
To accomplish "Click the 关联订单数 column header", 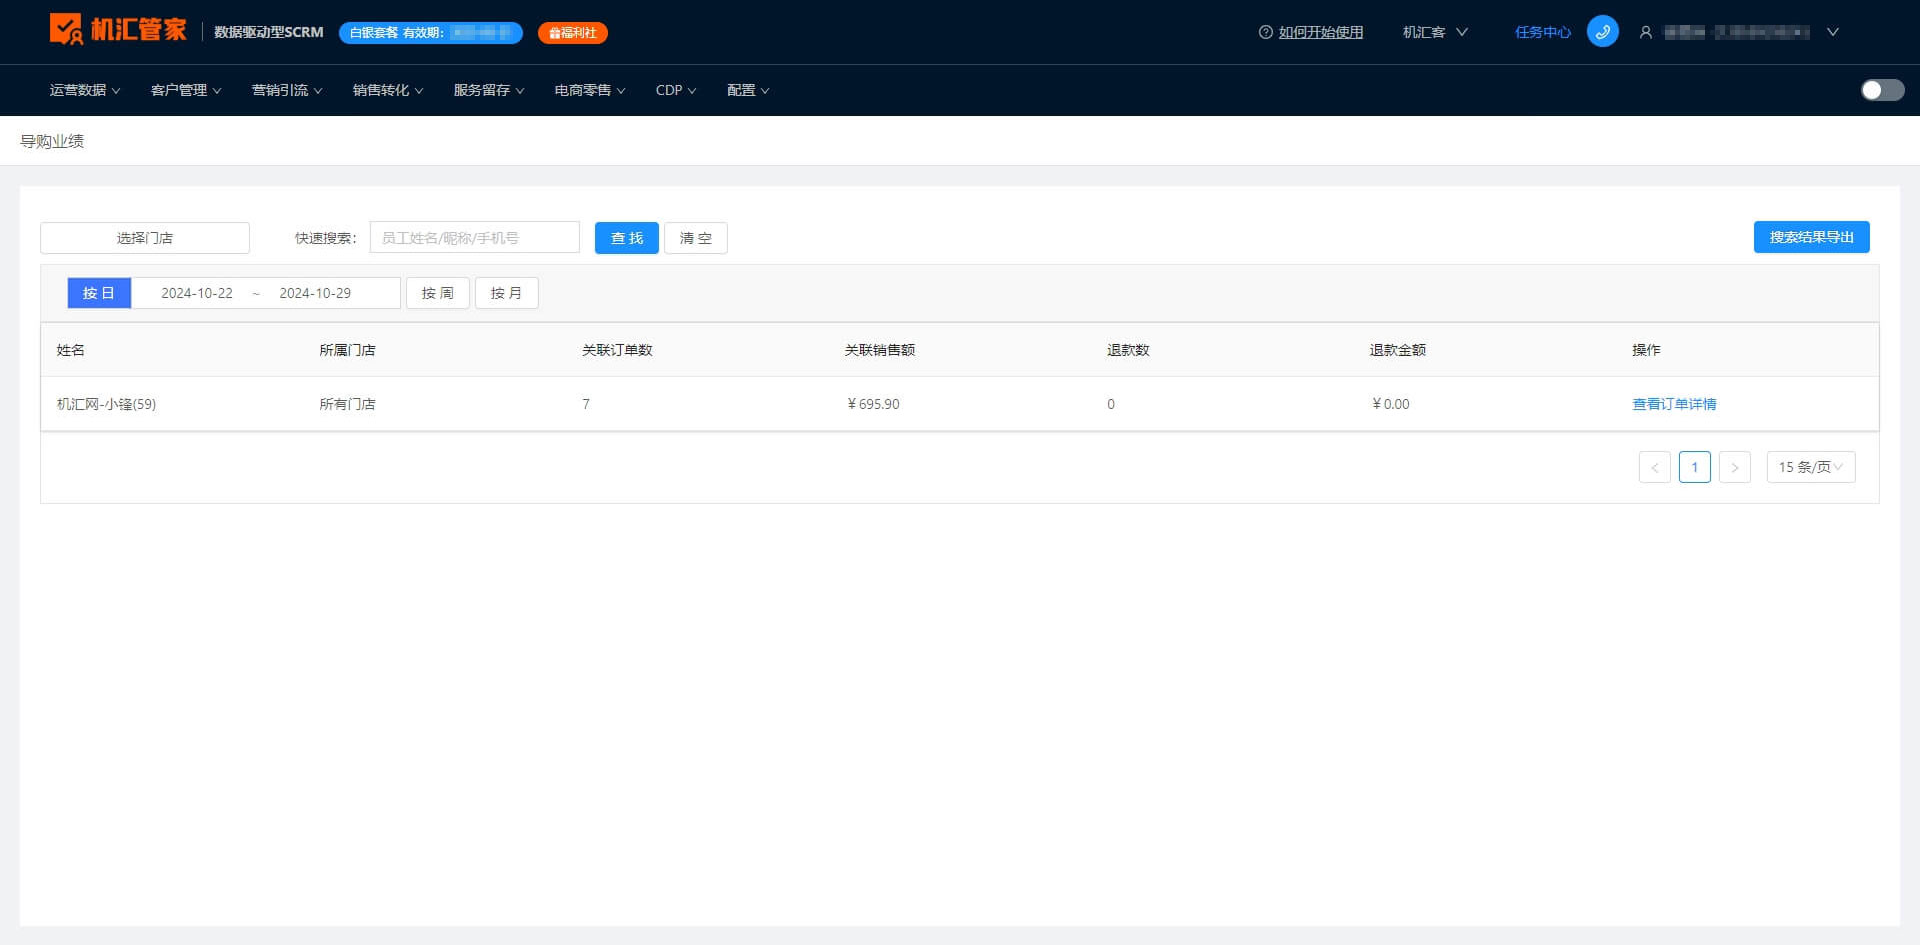I will click(x=617, y=350).
